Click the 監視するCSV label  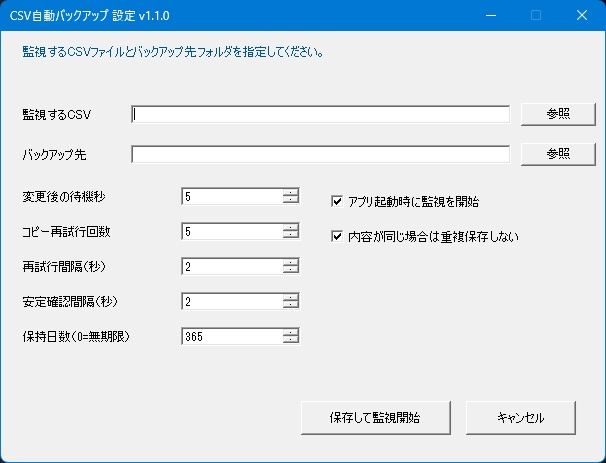tap(56, 115)
